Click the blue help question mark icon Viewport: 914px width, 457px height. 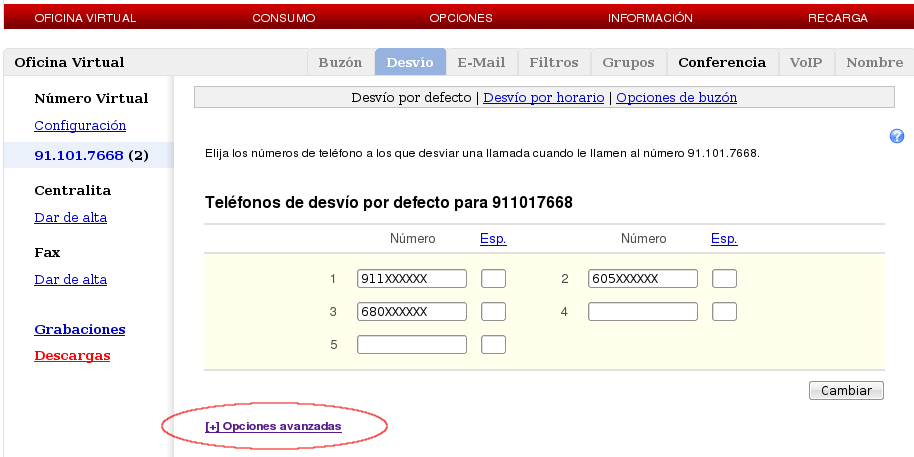897,136
